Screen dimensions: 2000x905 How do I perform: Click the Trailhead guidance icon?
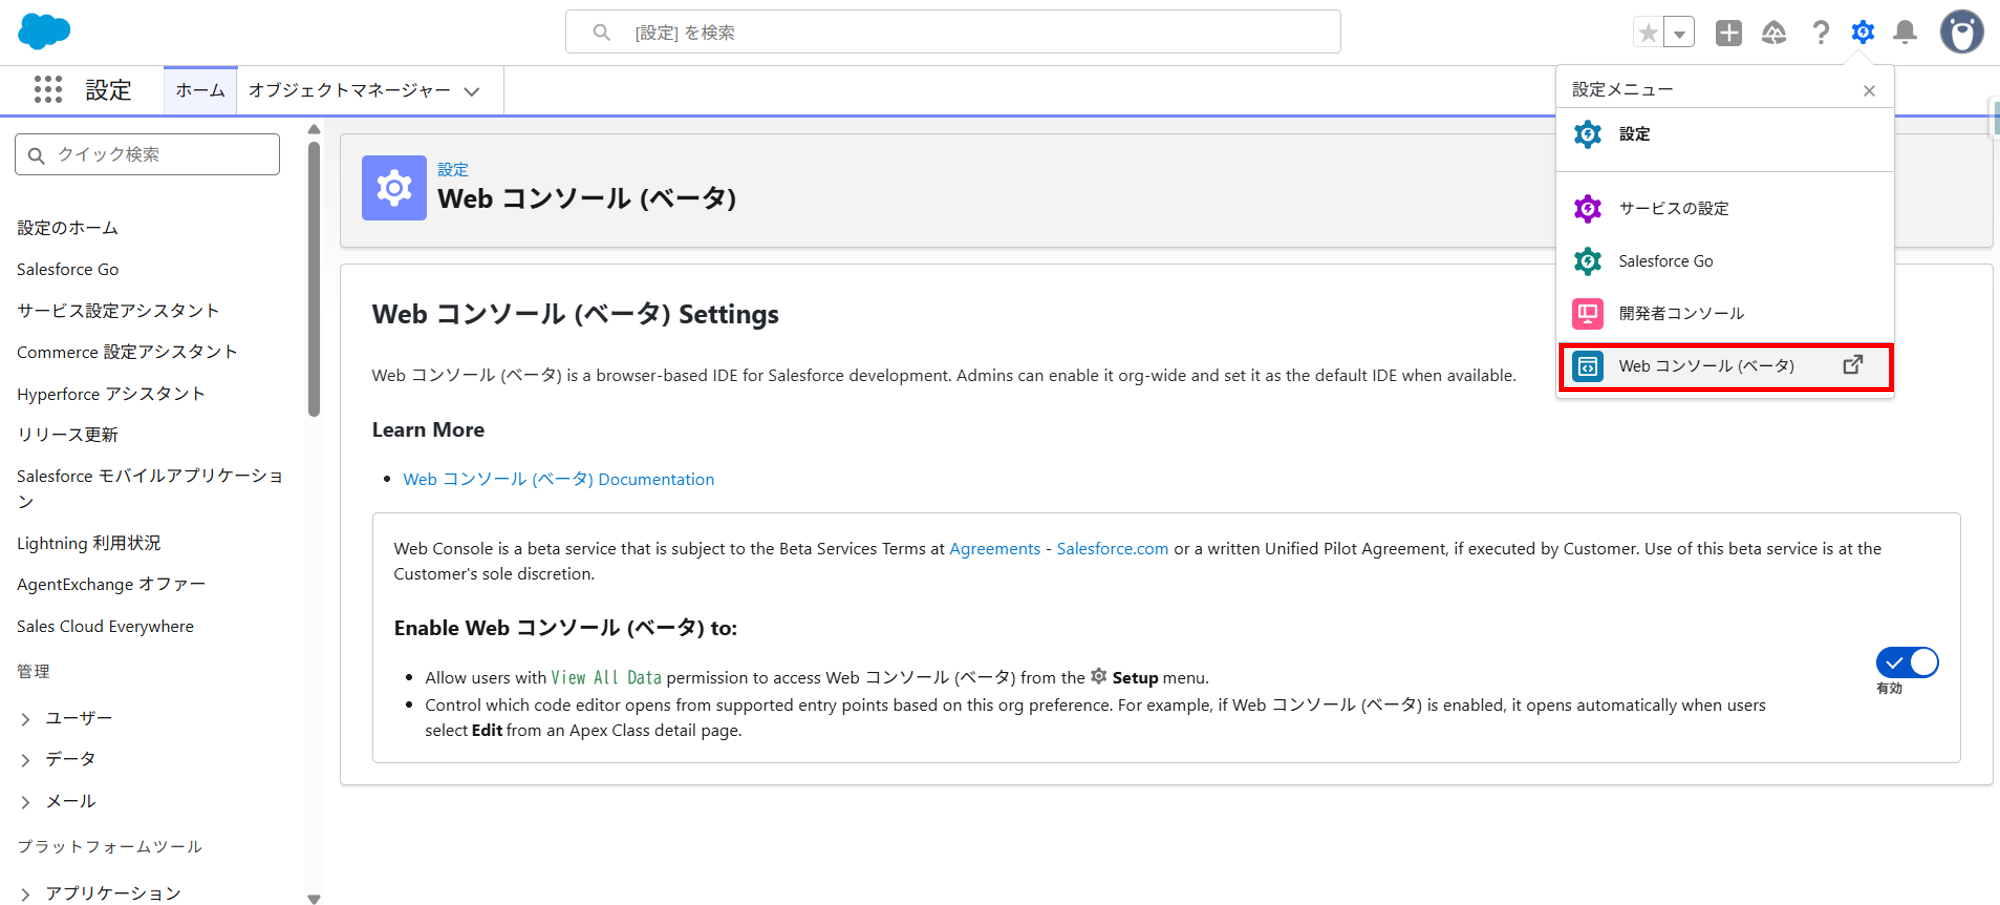(x=1774, y=33)
